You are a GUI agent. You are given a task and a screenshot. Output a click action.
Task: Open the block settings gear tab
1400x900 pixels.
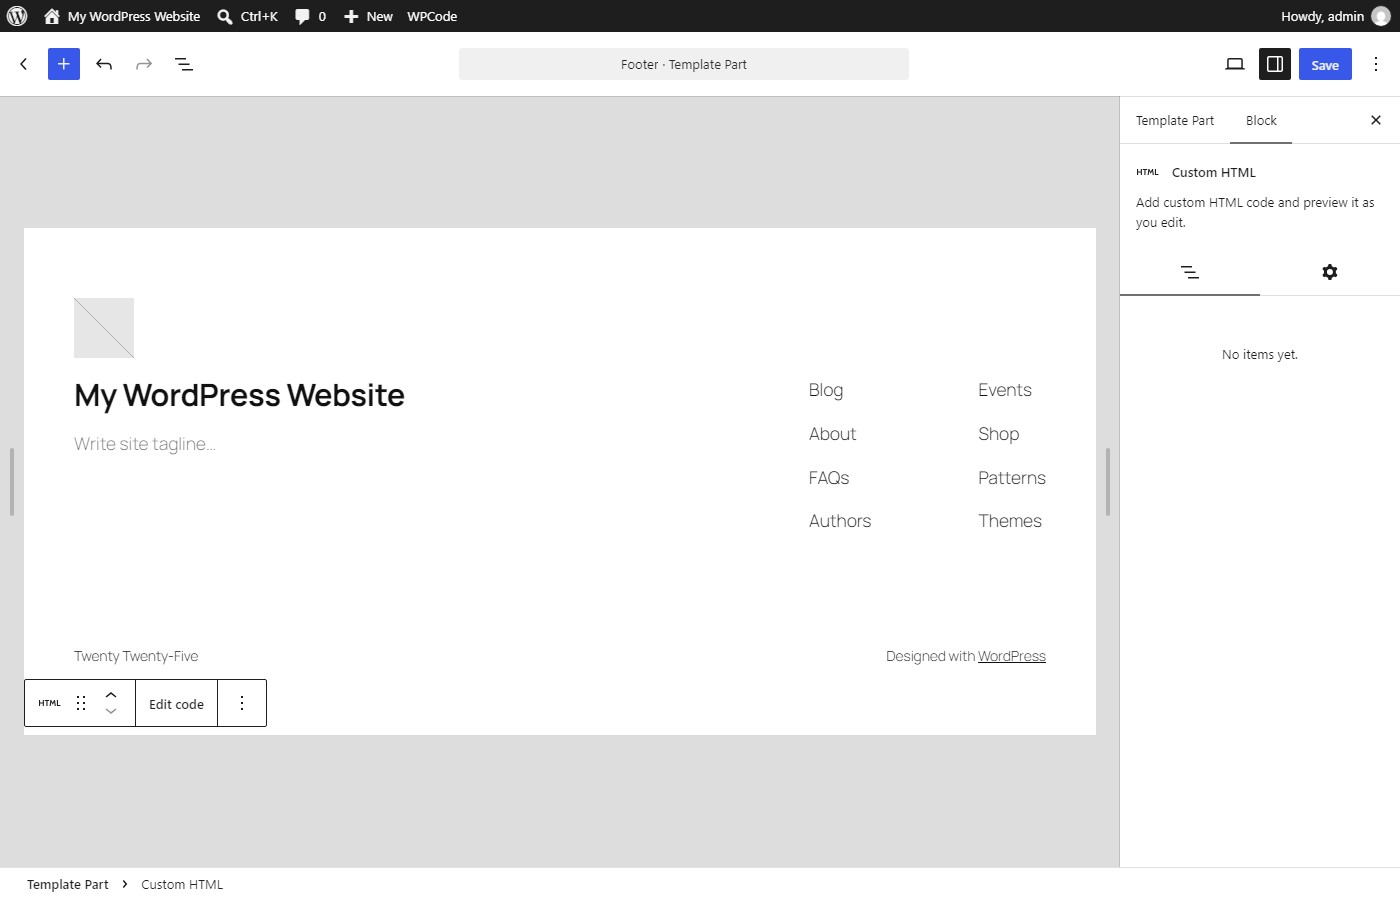click(1330, 272)
